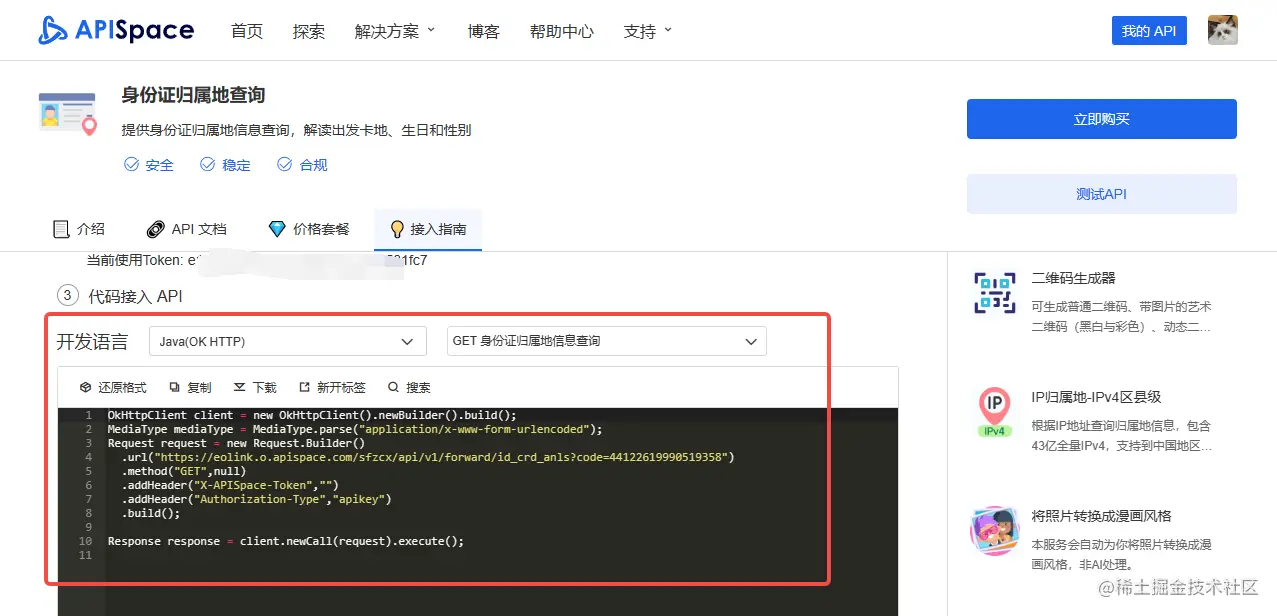Open 探索 in top navigation
Screen dimensions: 1277x616
pos(309,31)
